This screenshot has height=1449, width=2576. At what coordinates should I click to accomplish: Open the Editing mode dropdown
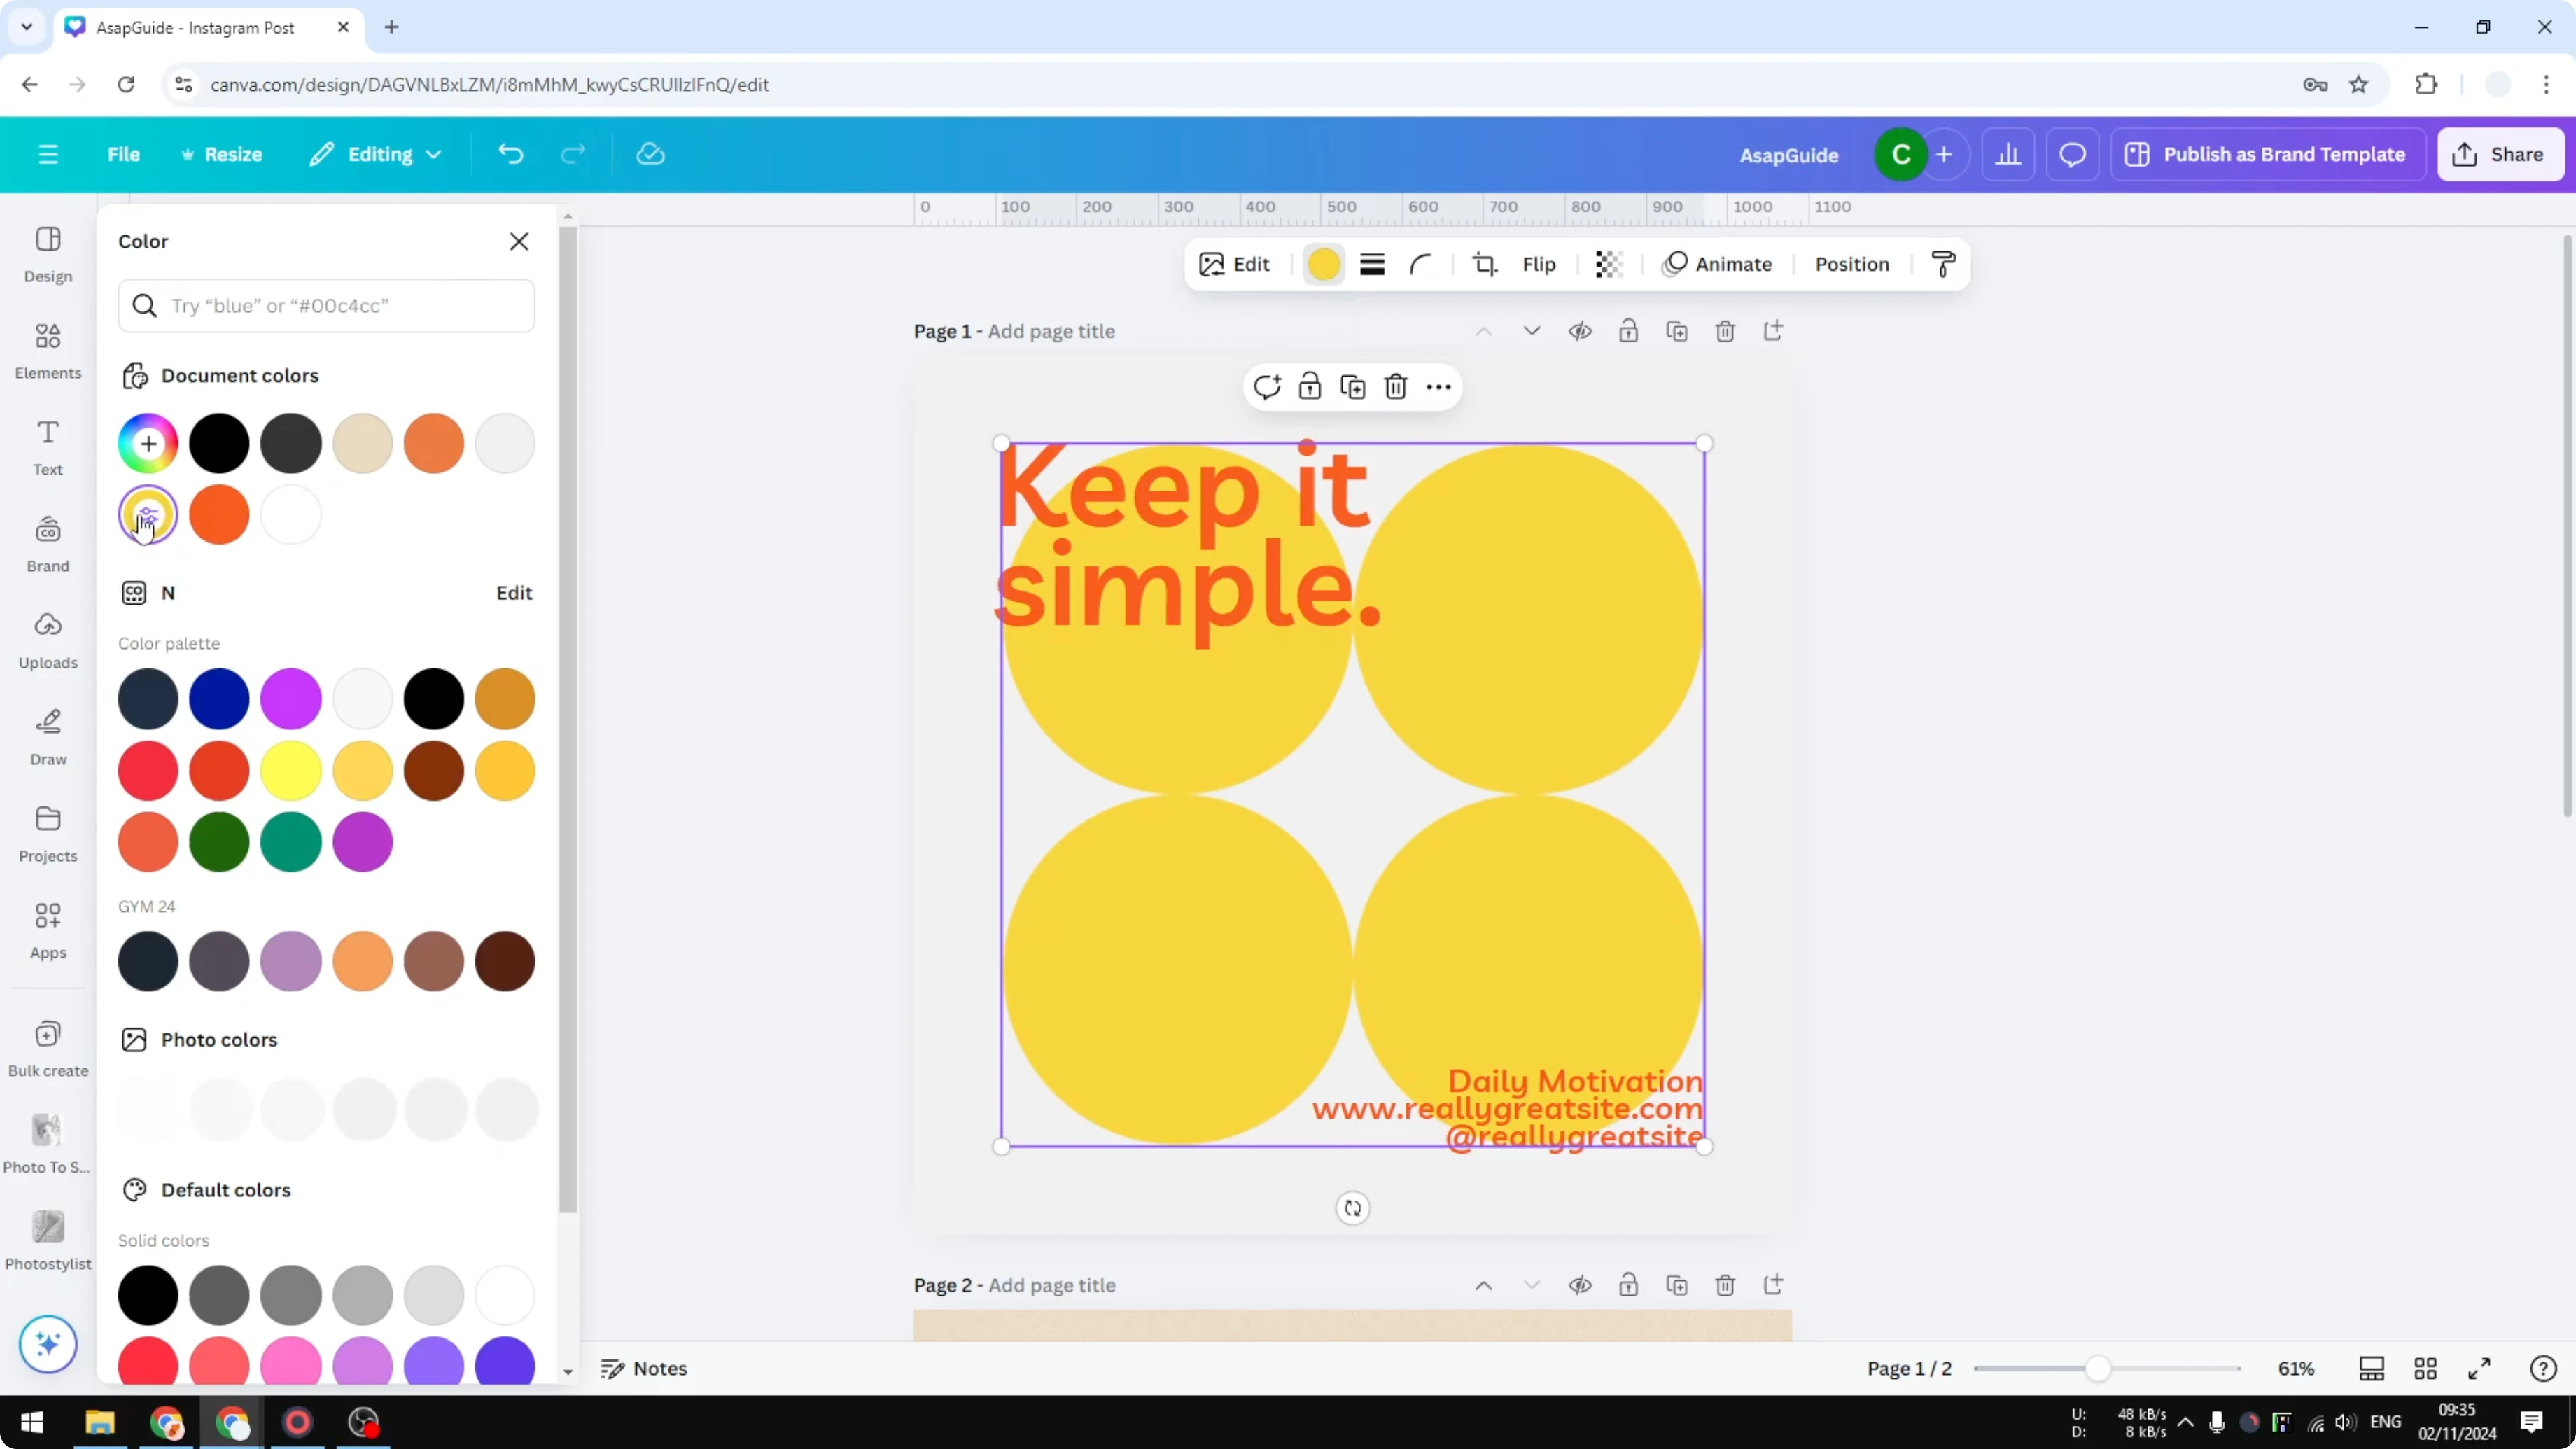tap(376, 154)
